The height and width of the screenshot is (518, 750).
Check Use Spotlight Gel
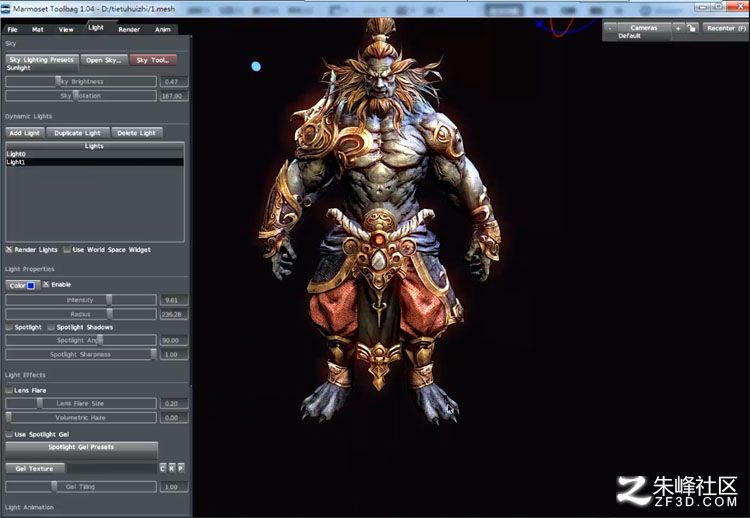[9, 434]
